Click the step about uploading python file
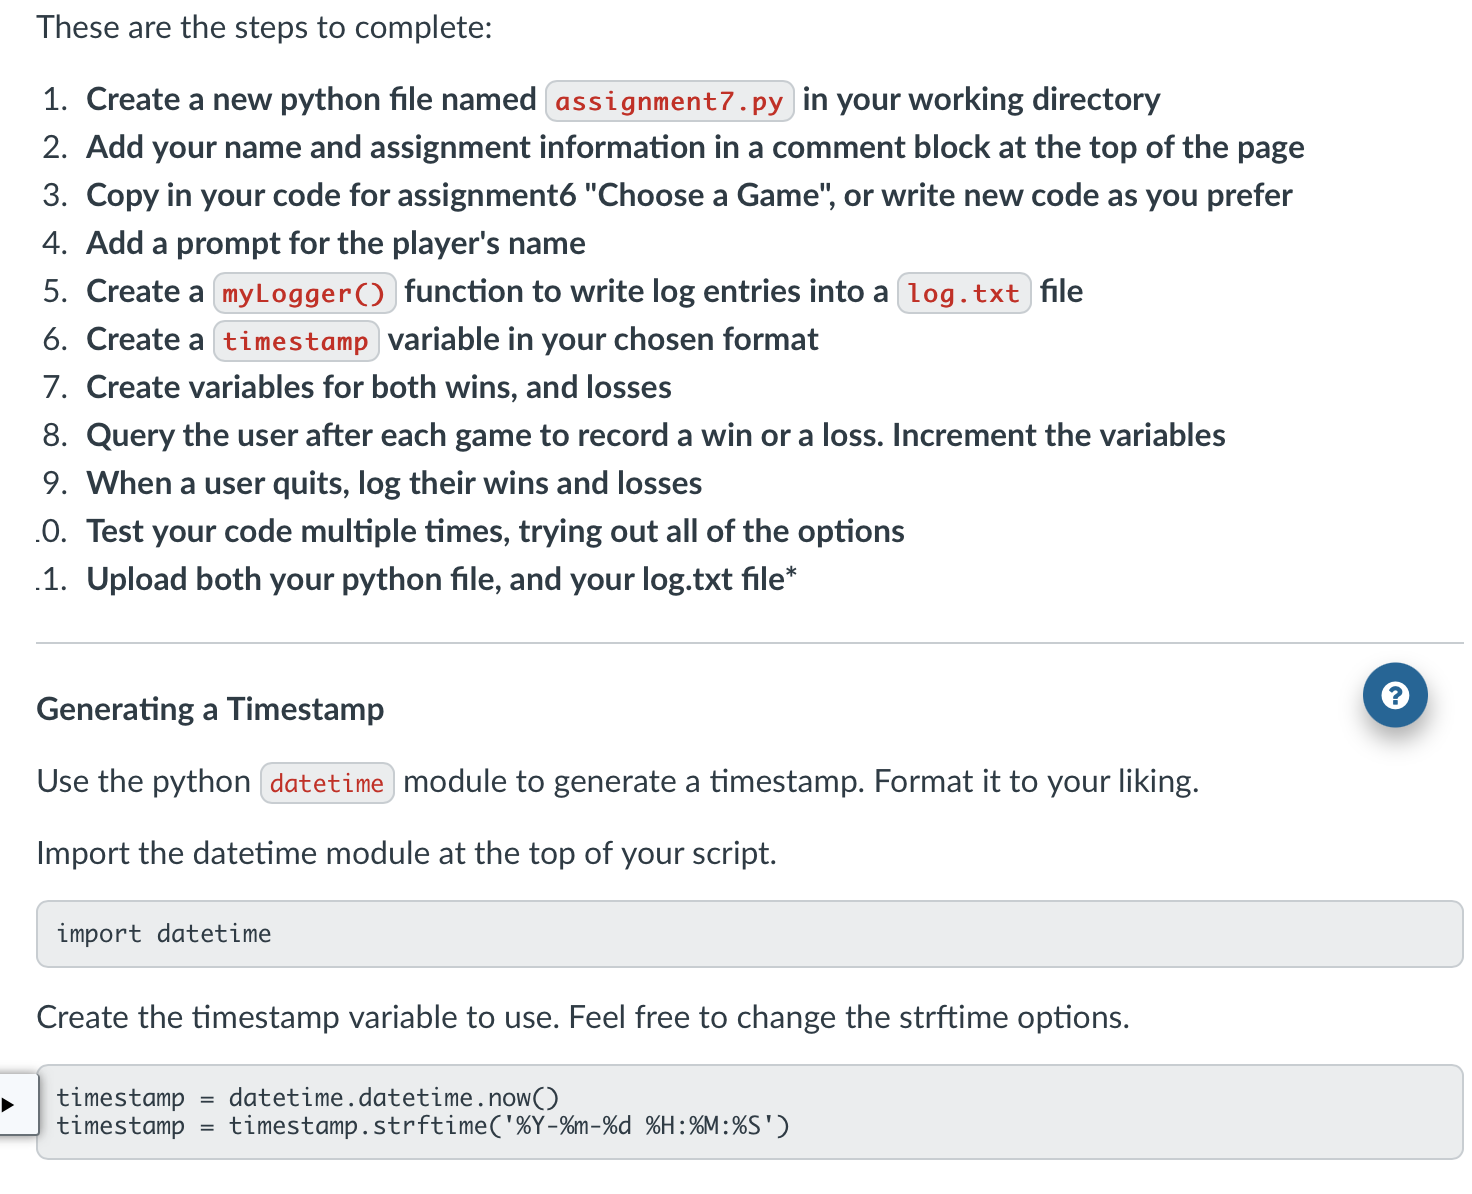 click(440, 579)
